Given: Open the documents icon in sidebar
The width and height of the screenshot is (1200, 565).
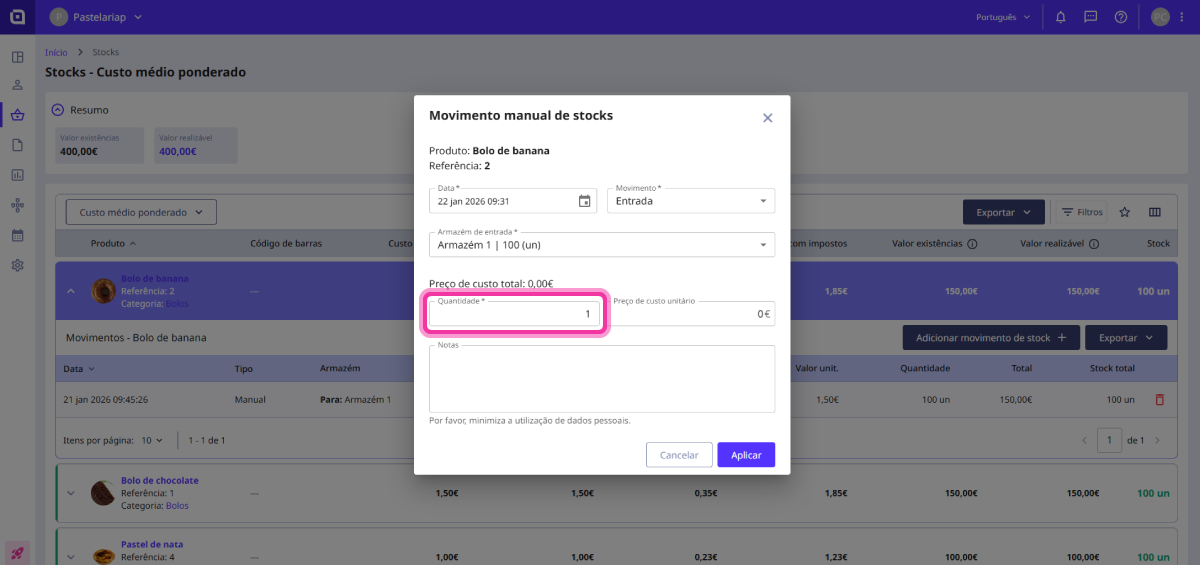Looking at the screenshot, I should click(x=17, y=145).
